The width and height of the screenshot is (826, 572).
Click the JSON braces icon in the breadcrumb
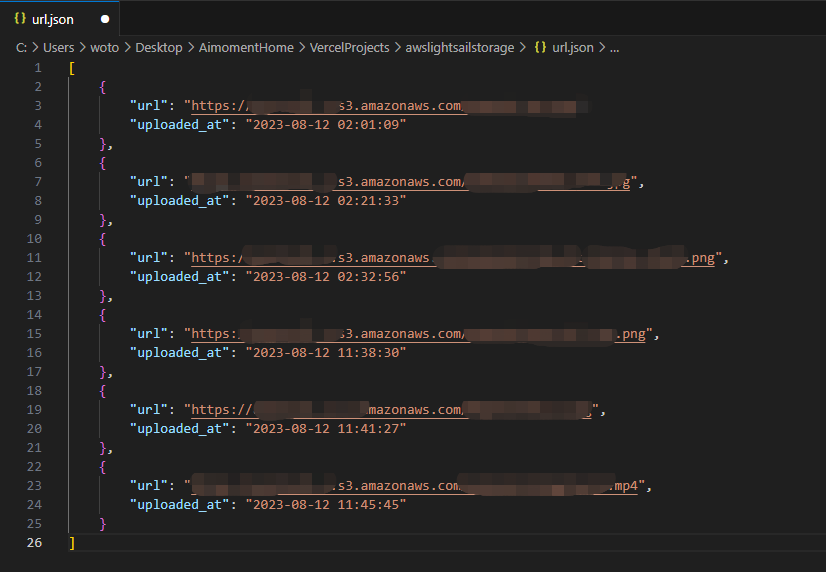[x=540, y=47]
